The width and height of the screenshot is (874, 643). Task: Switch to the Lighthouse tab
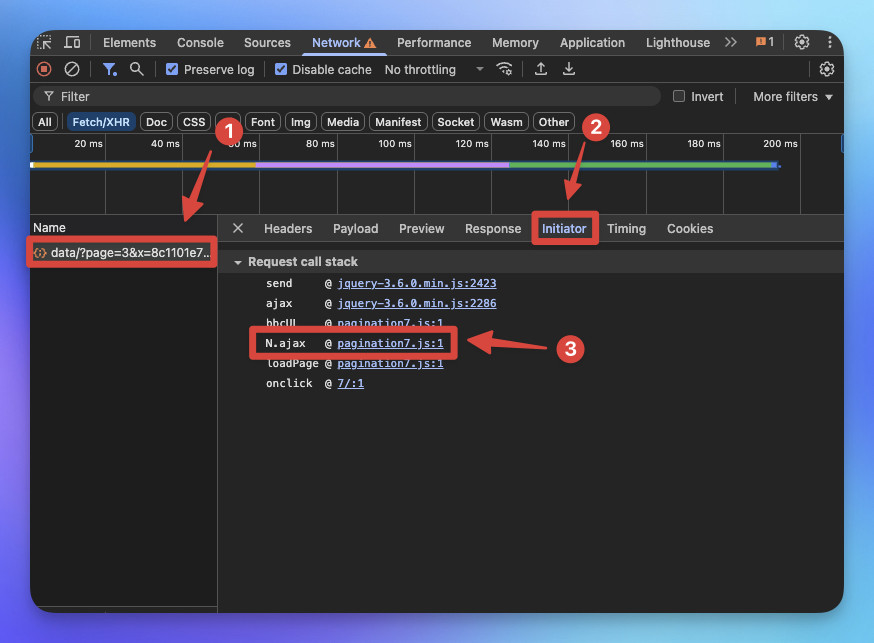pyautogui.click(x=678, y=42)
